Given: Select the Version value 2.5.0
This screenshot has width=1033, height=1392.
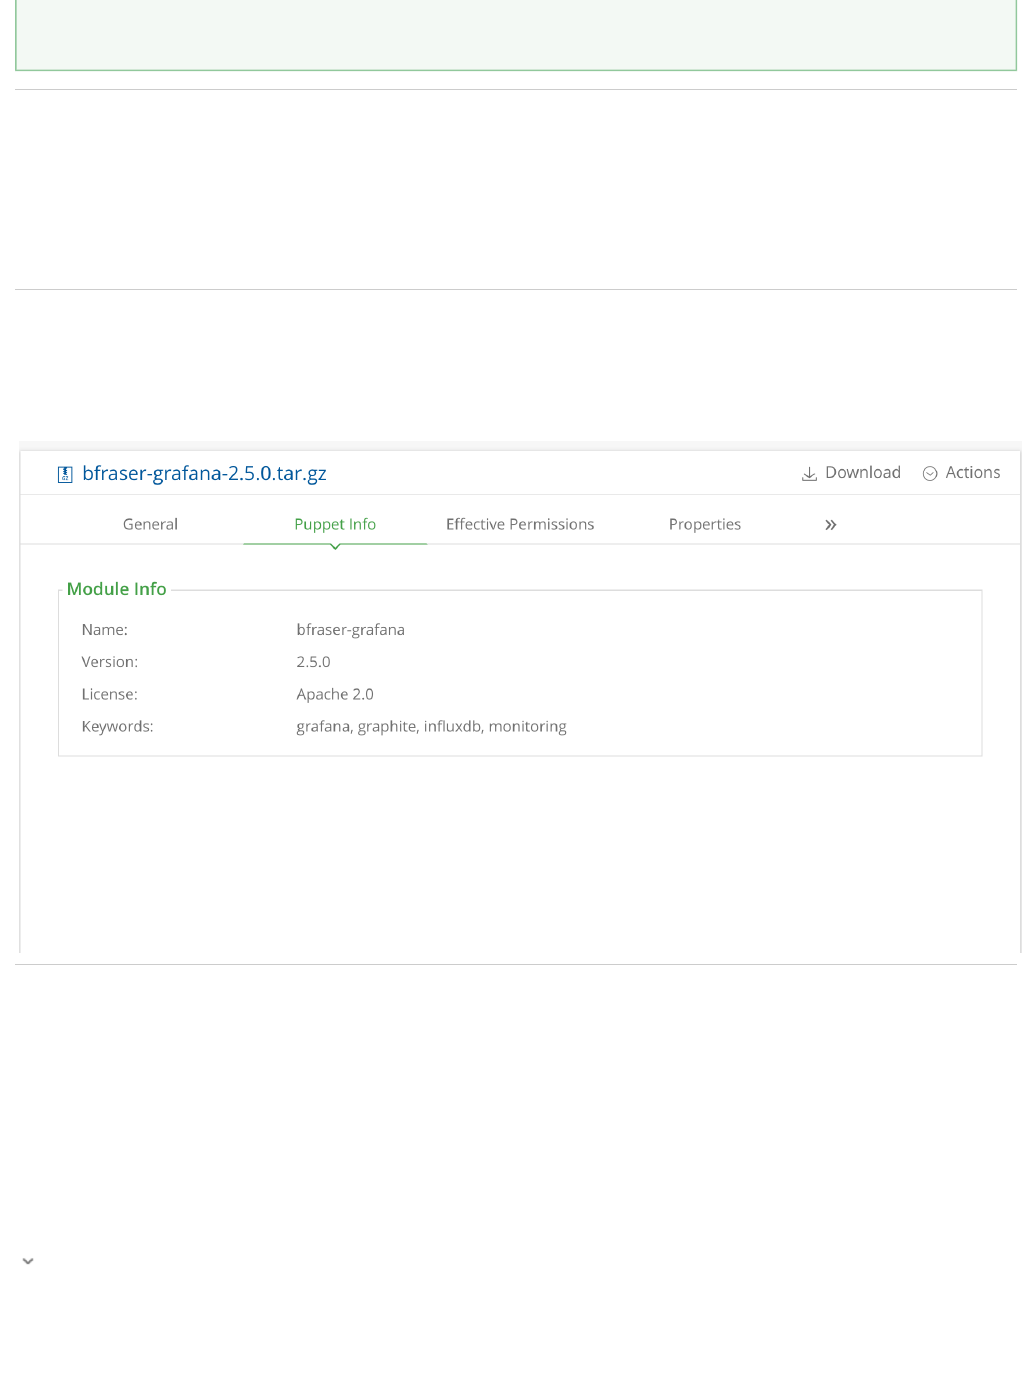Looking at the screenshot, I should 313,662.
